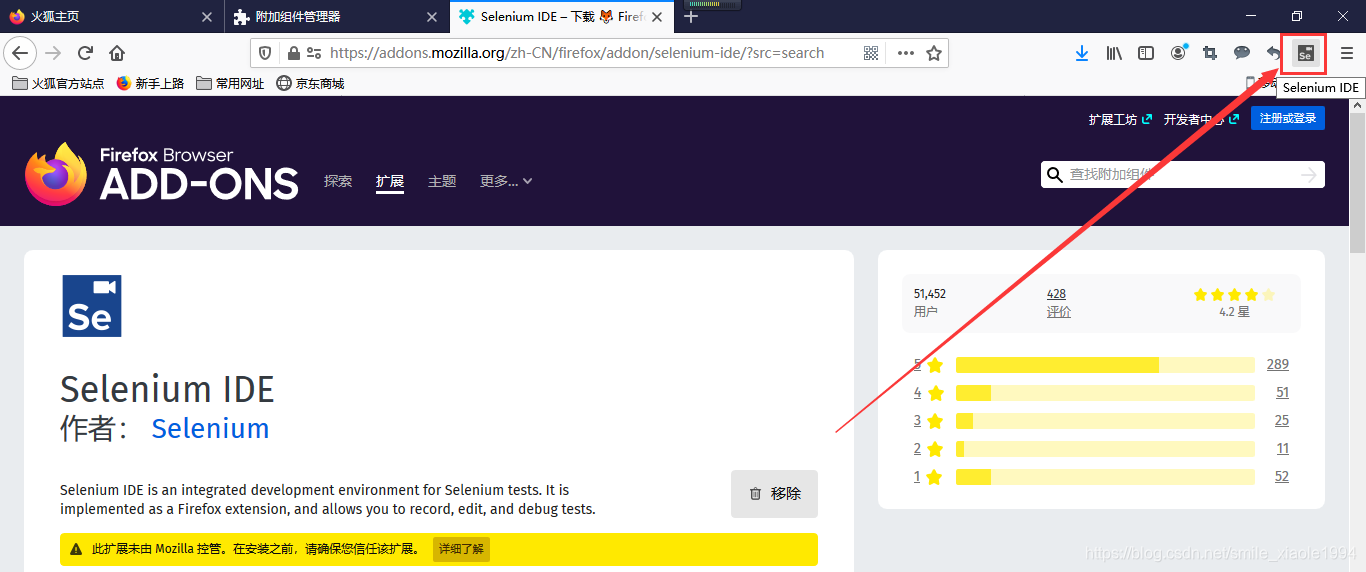1366x572 pixels.
Task: Open the 51 four-star review count
Action: click(x=1282, y=393)
